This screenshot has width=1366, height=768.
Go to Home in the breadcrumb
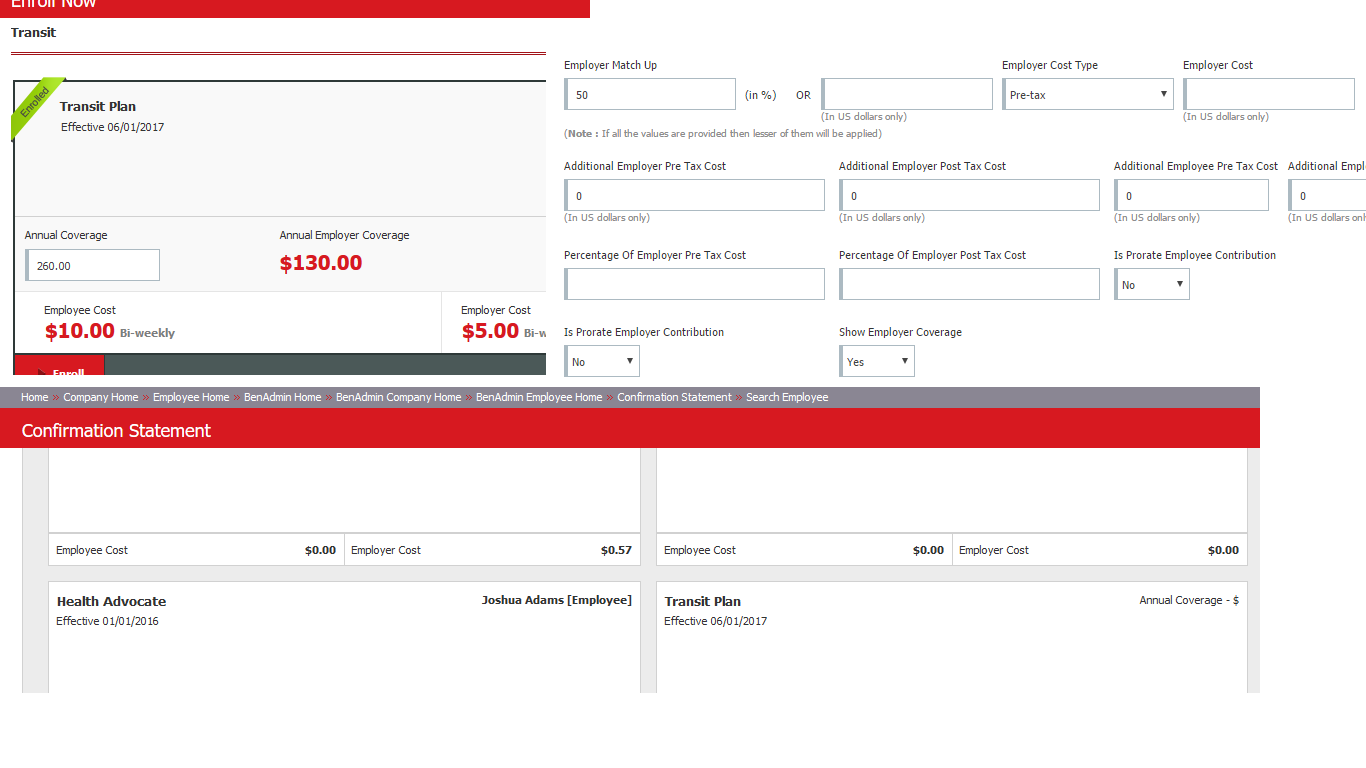tap(34, 398)
